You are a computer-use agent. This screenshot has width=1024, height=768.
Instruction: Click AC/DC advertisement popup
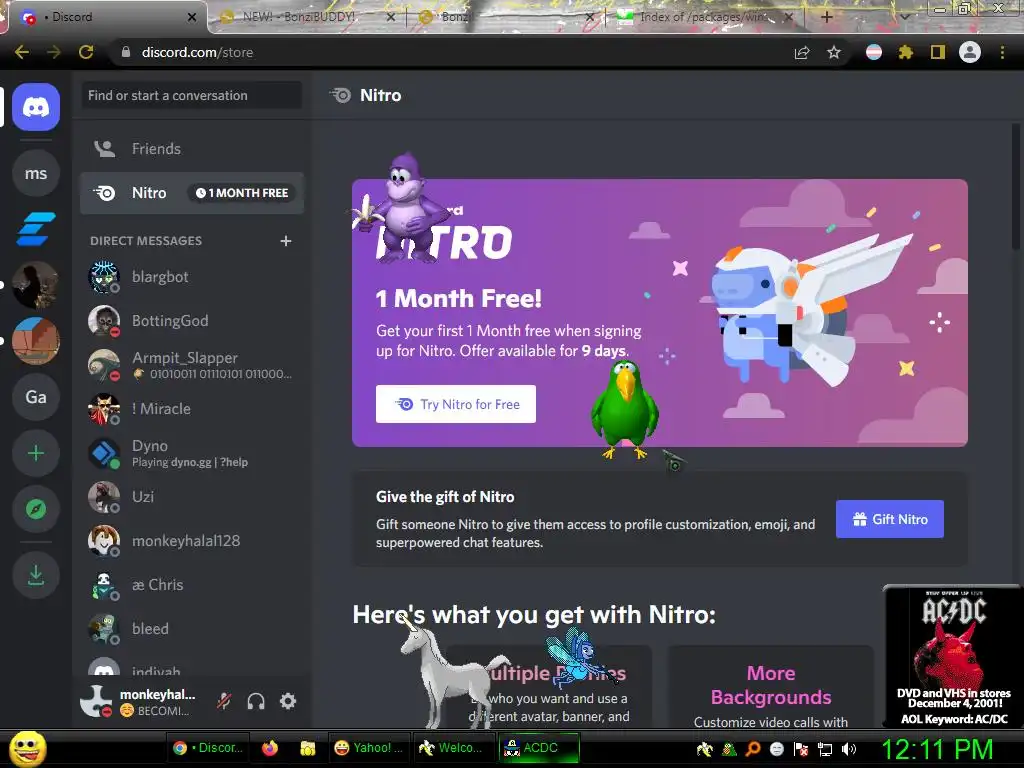[953, 656]
